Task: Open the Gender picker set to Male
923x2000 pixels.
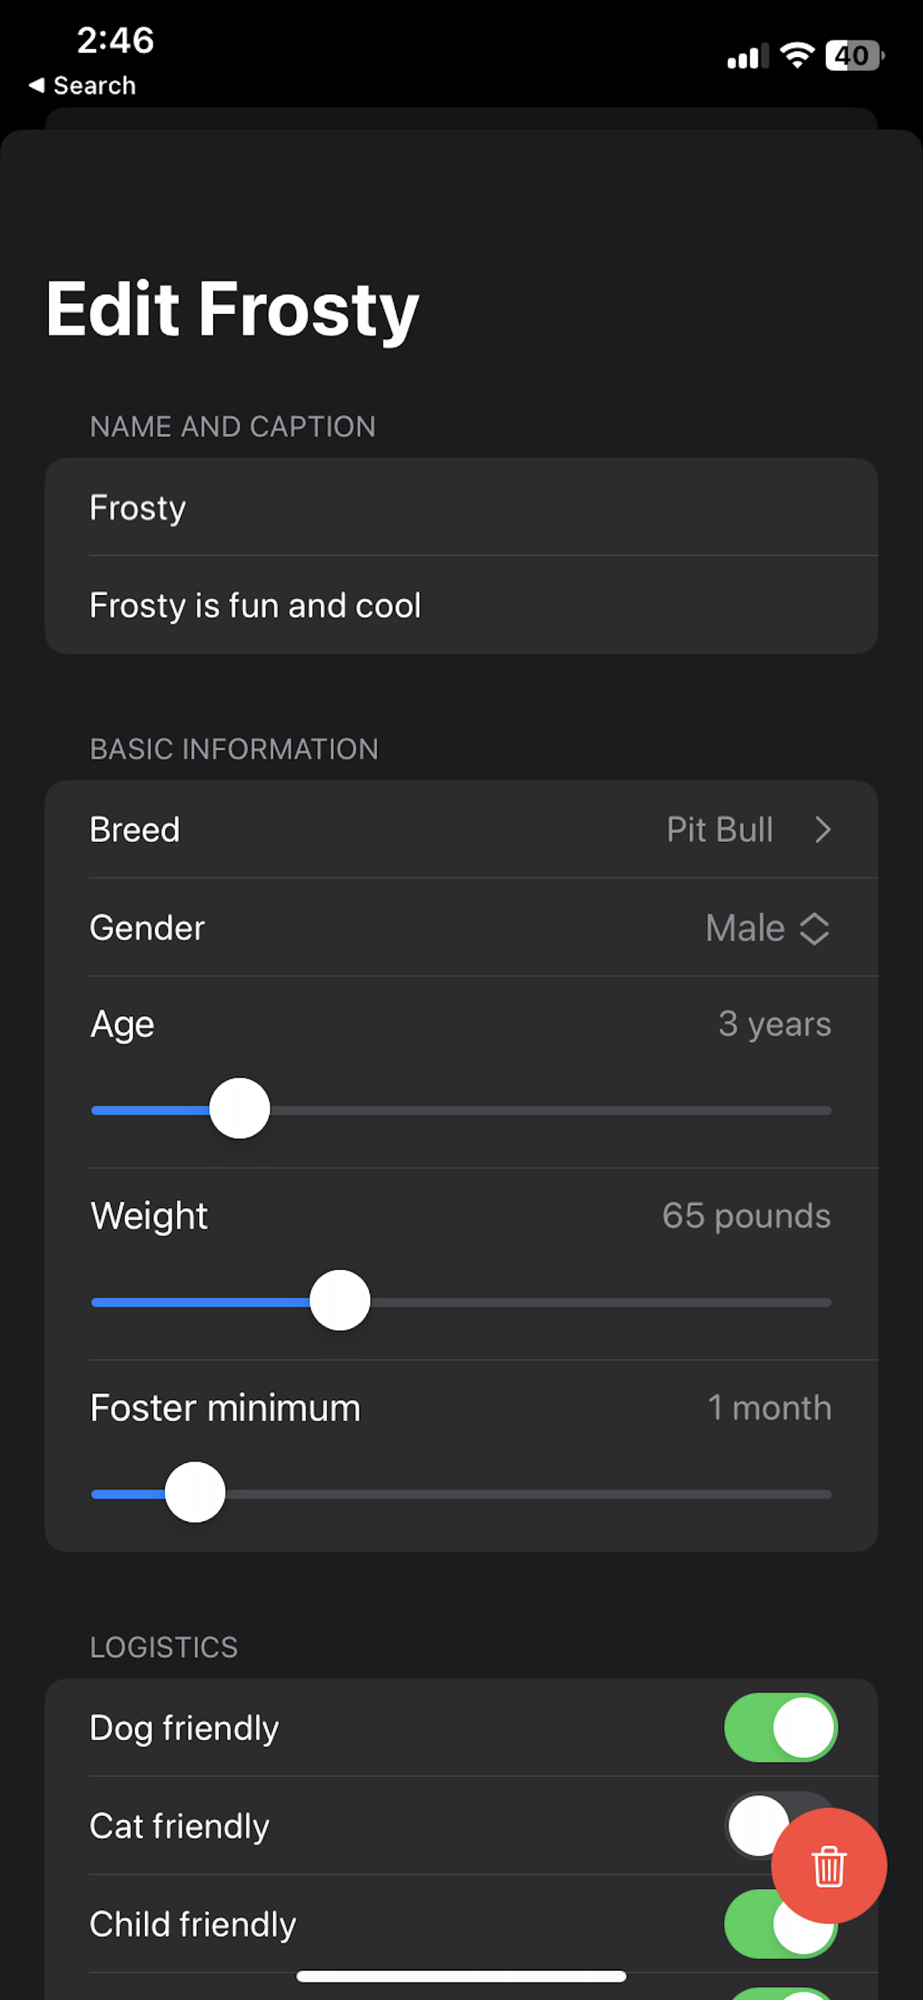Action: (x=745, y=928)
